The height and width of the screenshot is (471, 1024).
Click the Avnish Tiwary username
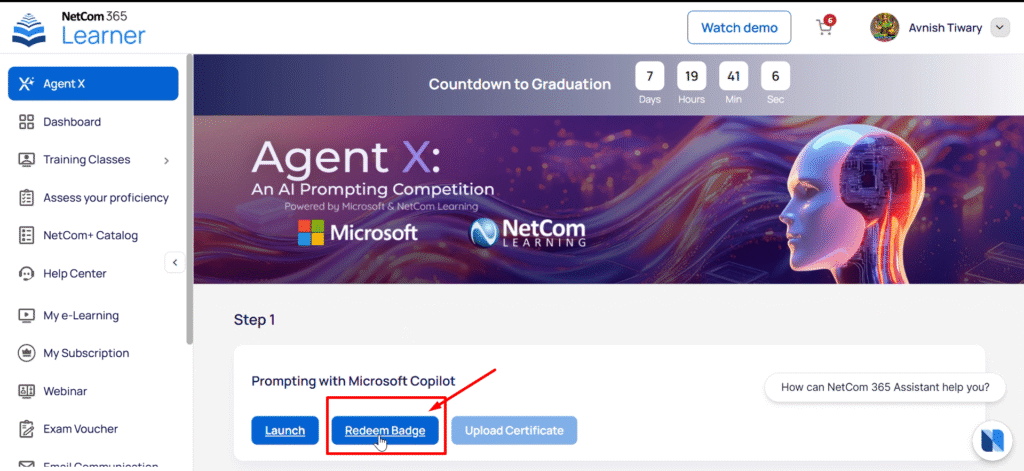tap(945, 27)
